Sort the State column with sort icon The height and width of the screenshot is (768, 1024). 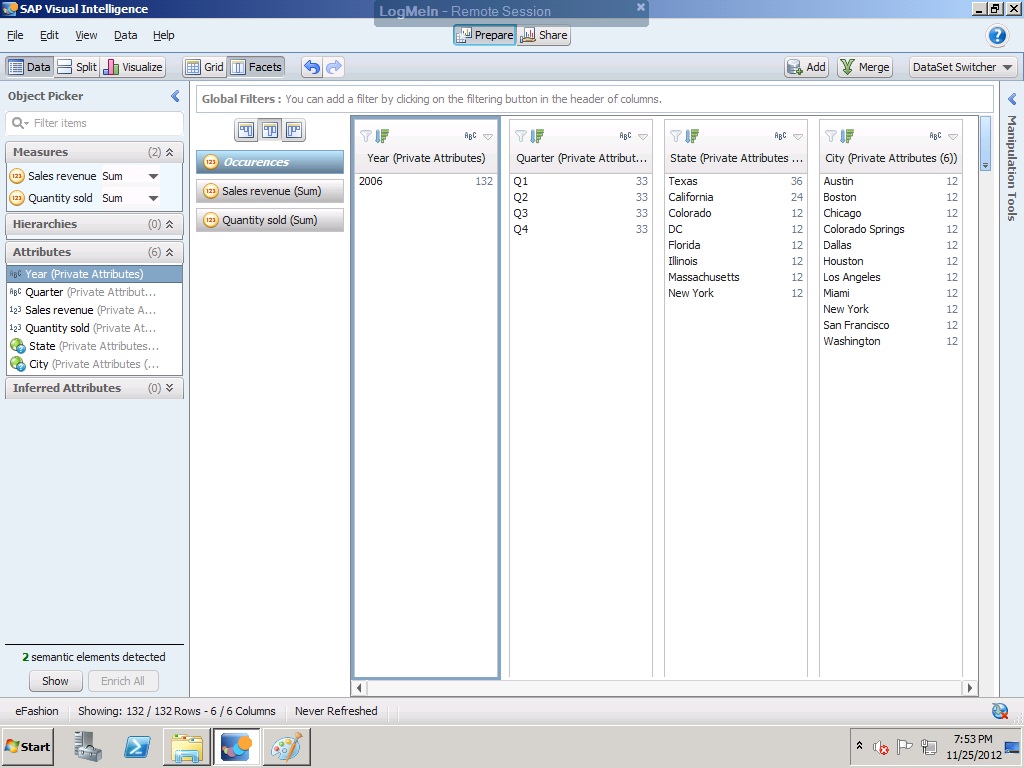click(692, 136)
